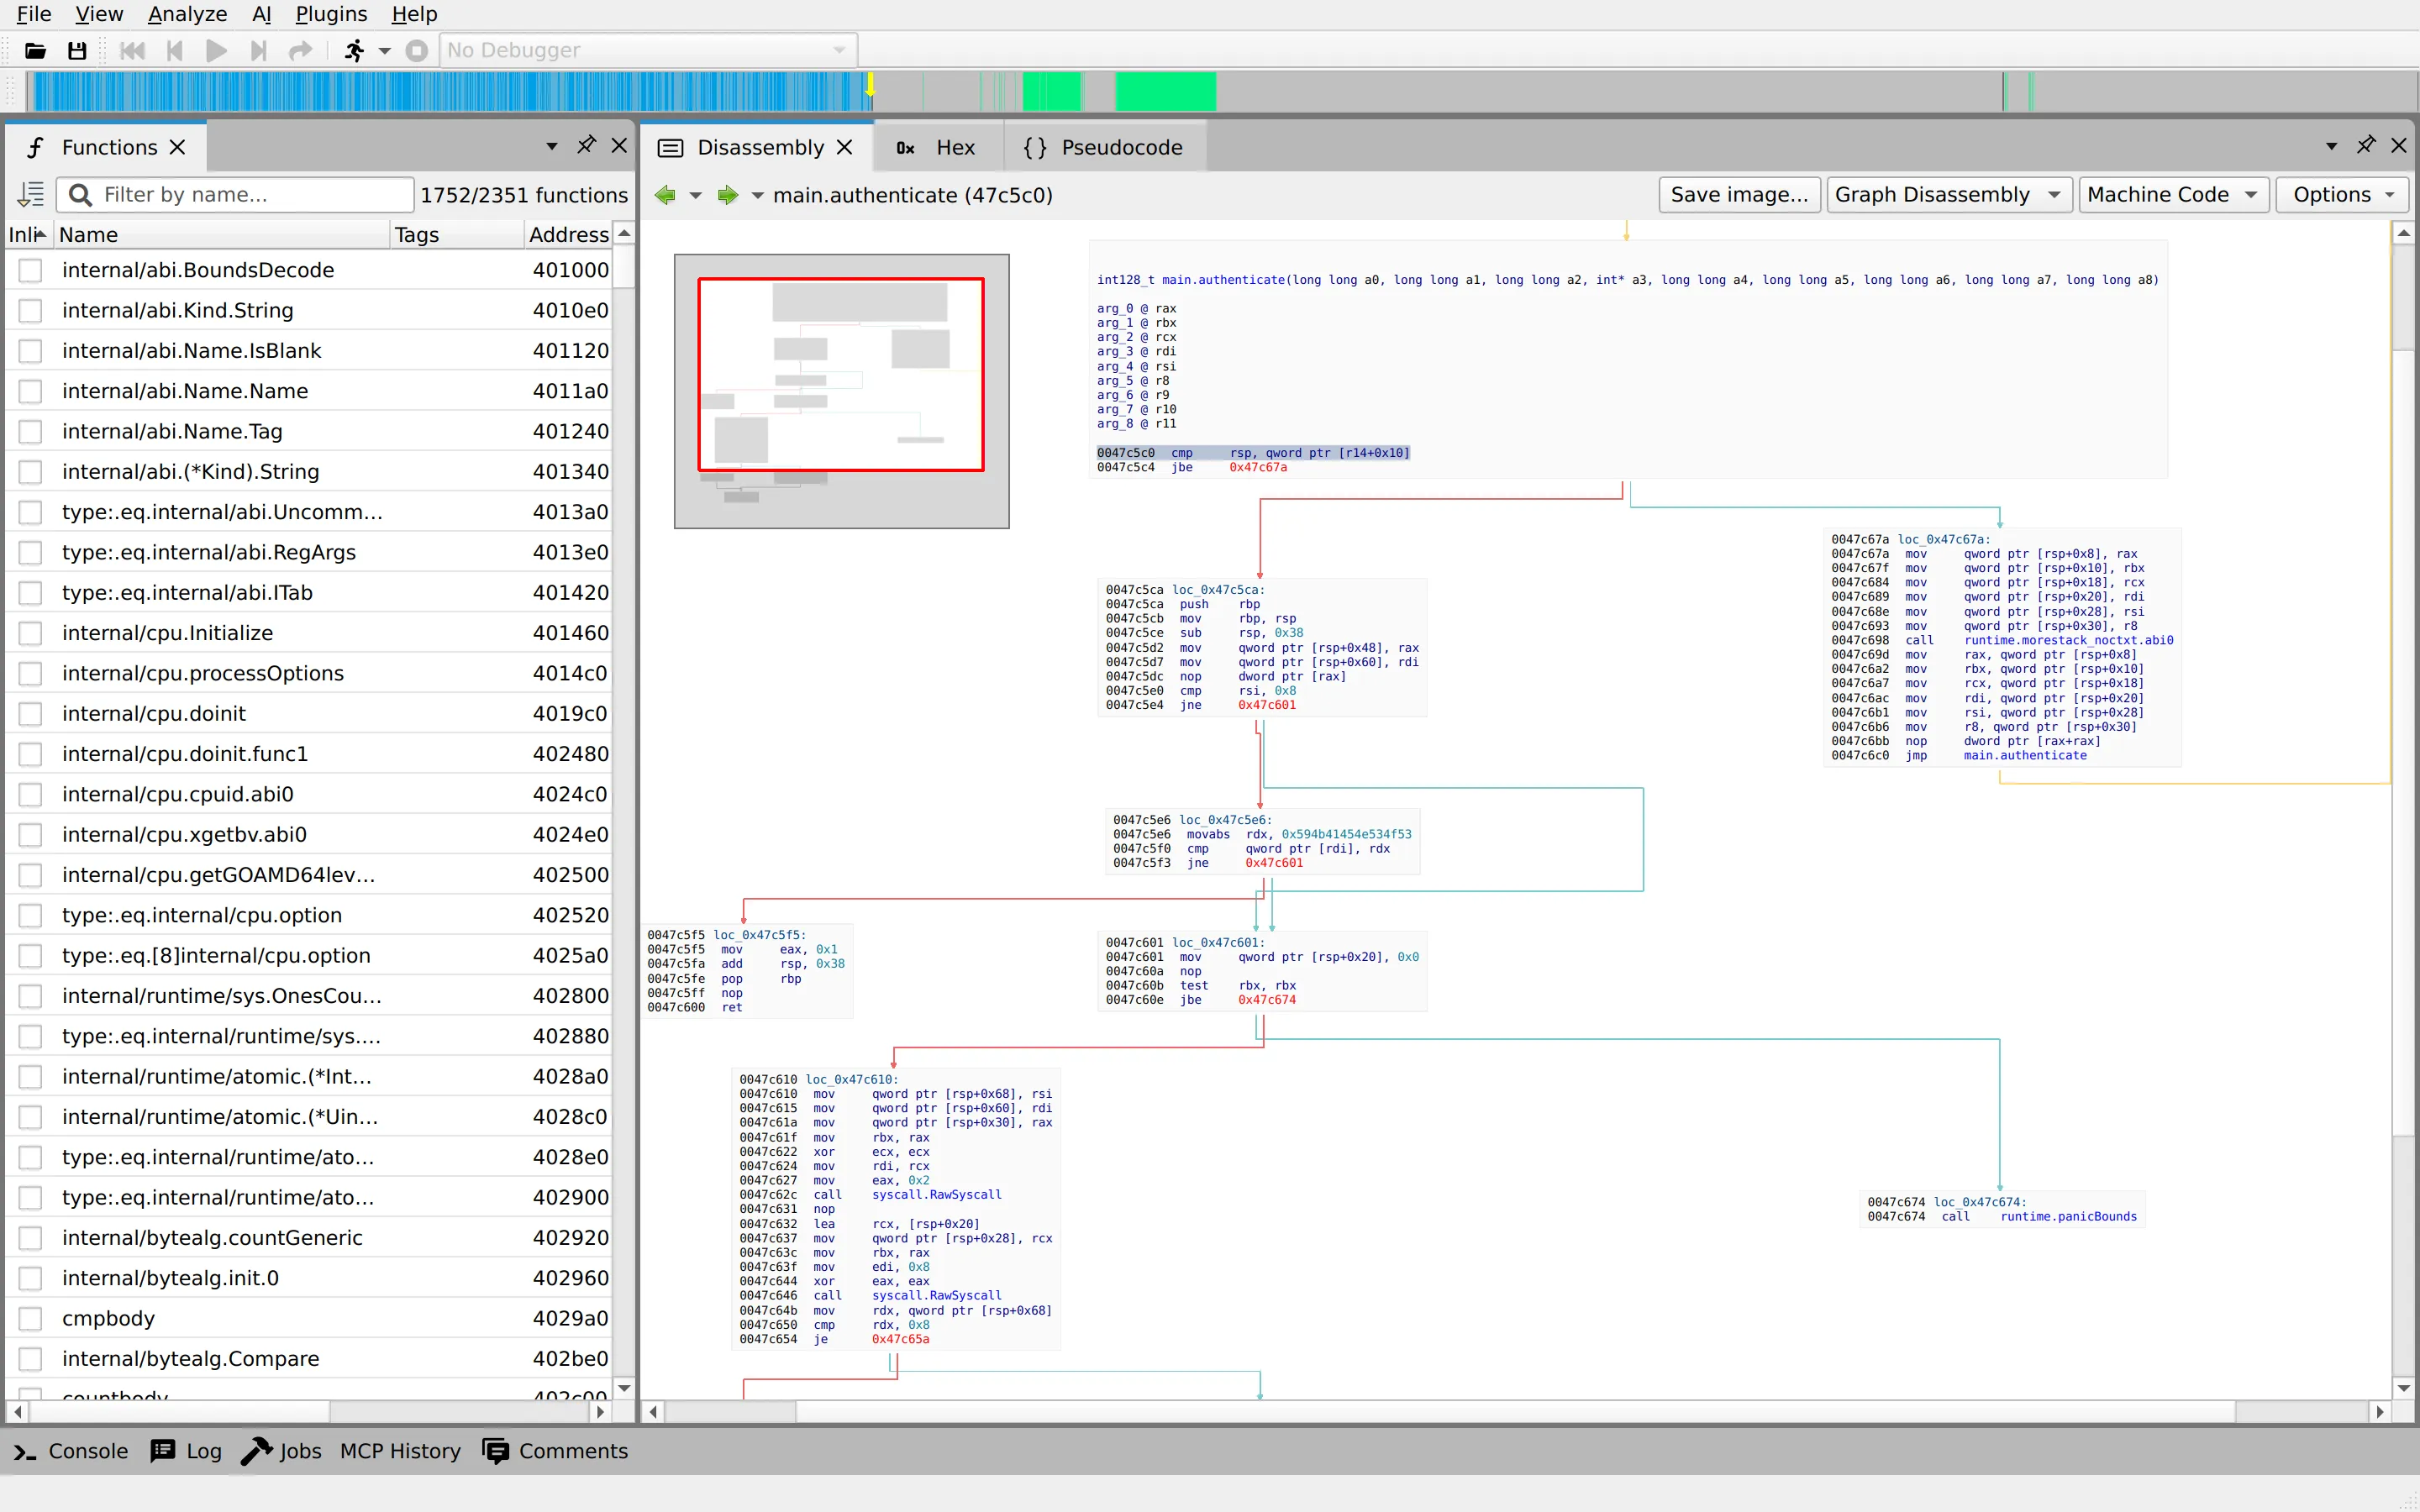The height and width of the screenshot is (1512, 2420).
Task: Open the Graph Disassembly dropdown
Action: [1948, 195]
